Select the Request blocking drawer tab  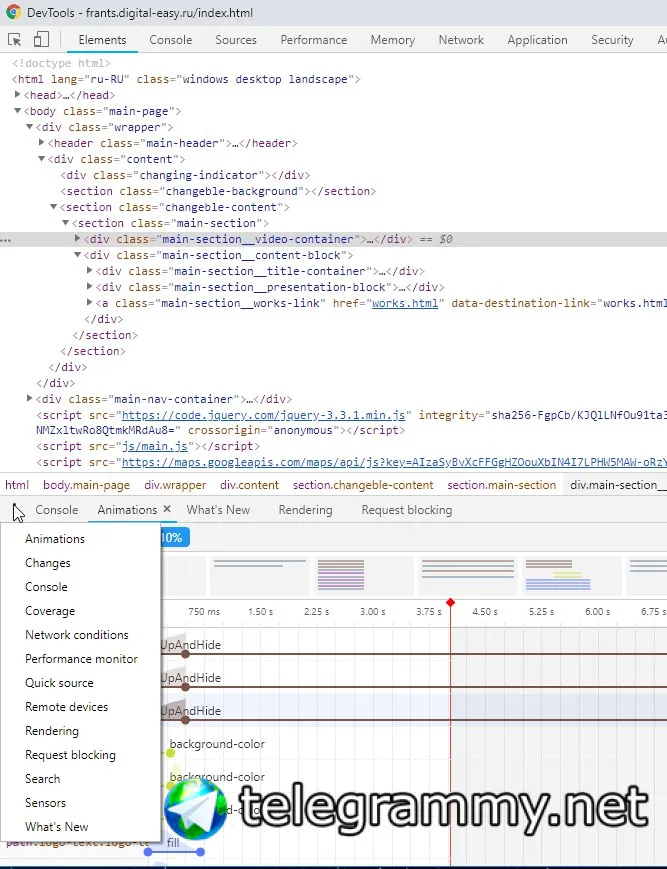(x=407, y=510)
